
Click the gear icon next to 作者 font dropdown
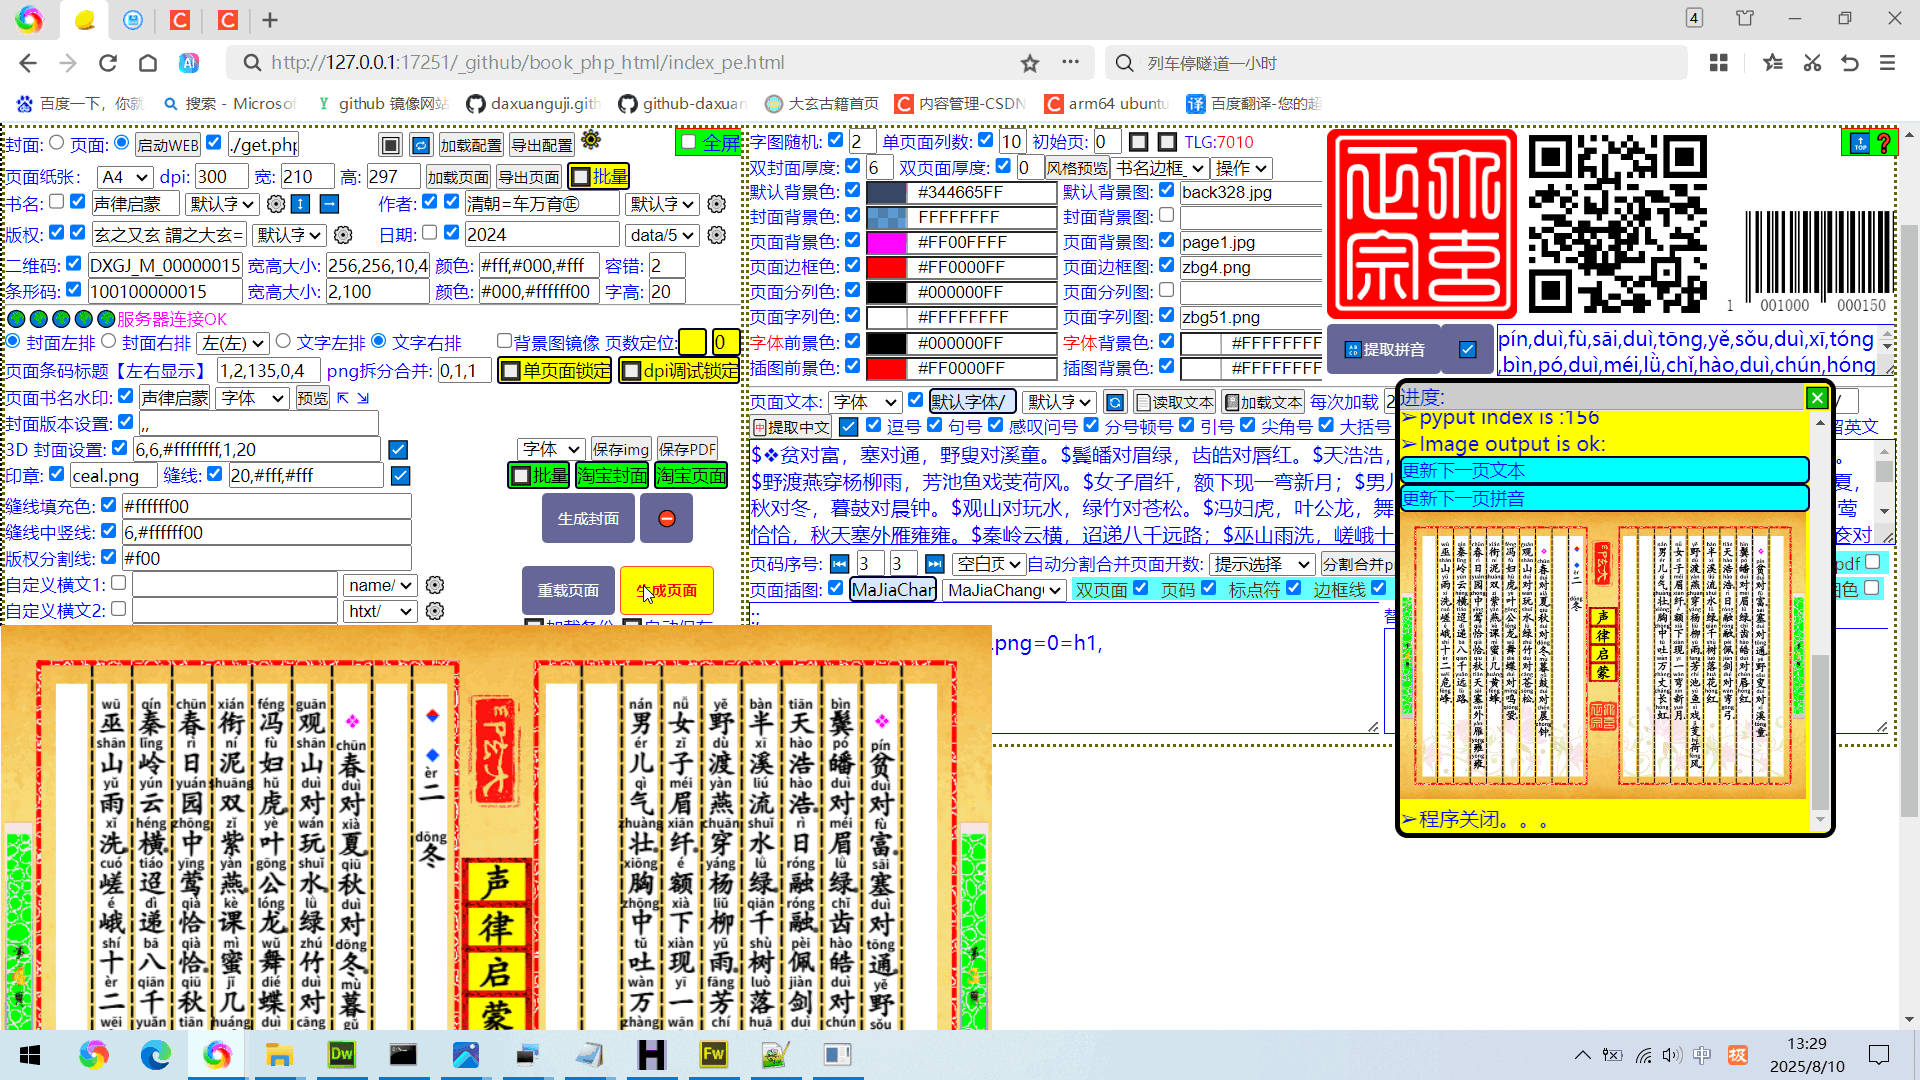(x=716, y=204)
